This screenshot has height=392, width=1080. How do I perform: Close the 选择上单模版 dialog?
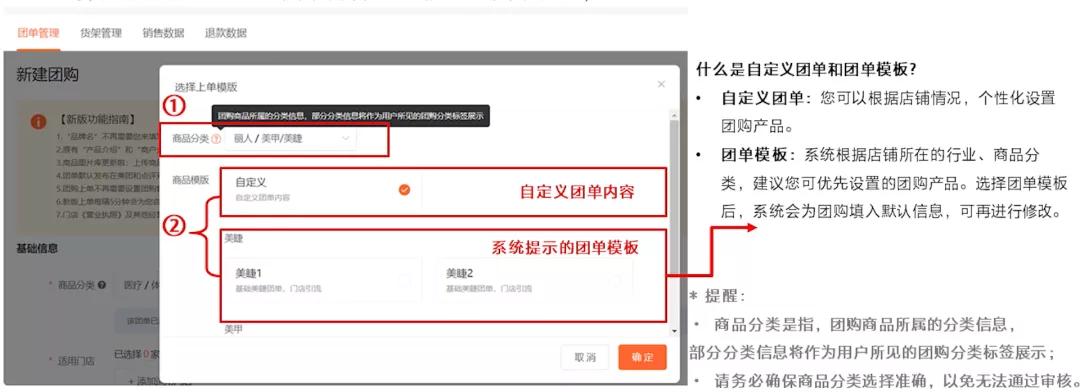click(x=661, y=84)
